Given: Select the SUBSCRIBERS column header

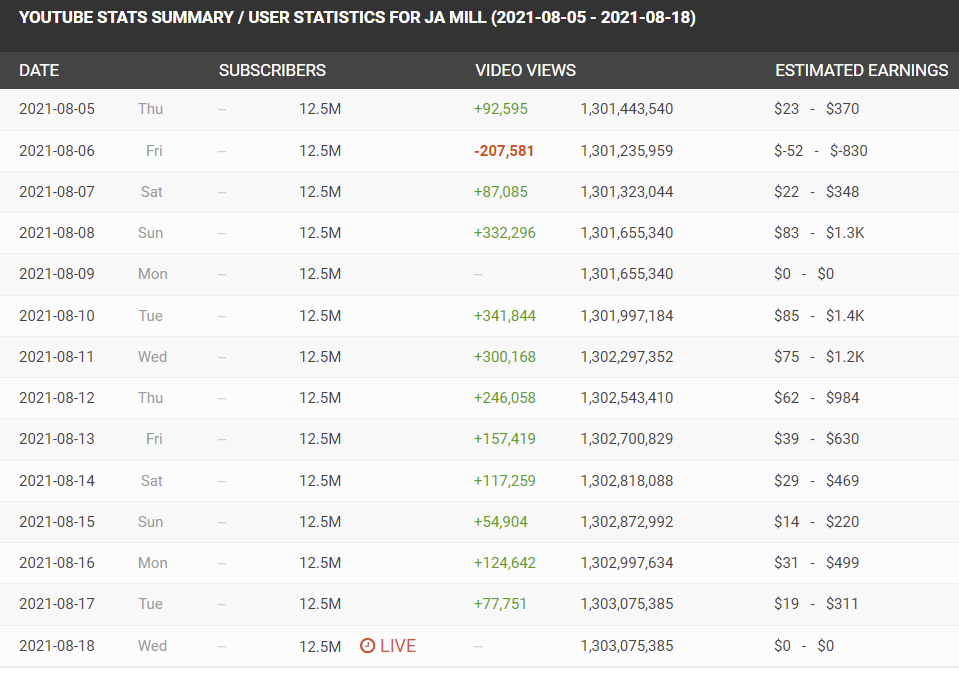Looking at the screenshot, I should (x=272, y=70).
